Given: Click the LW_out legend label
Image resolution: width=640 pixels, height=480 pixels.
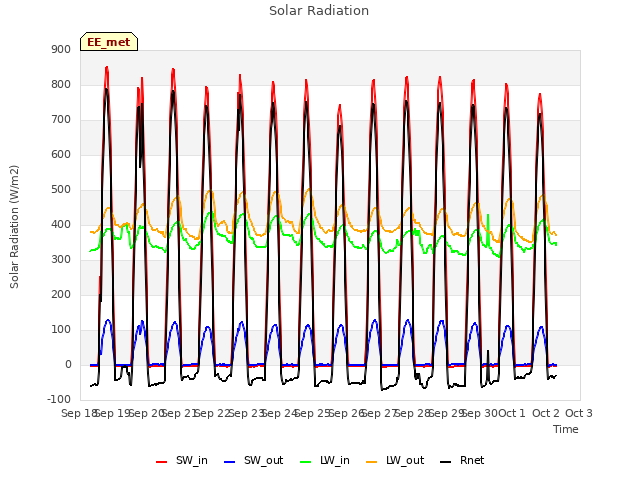Looking at the screenshot, I should pos(405,460).
